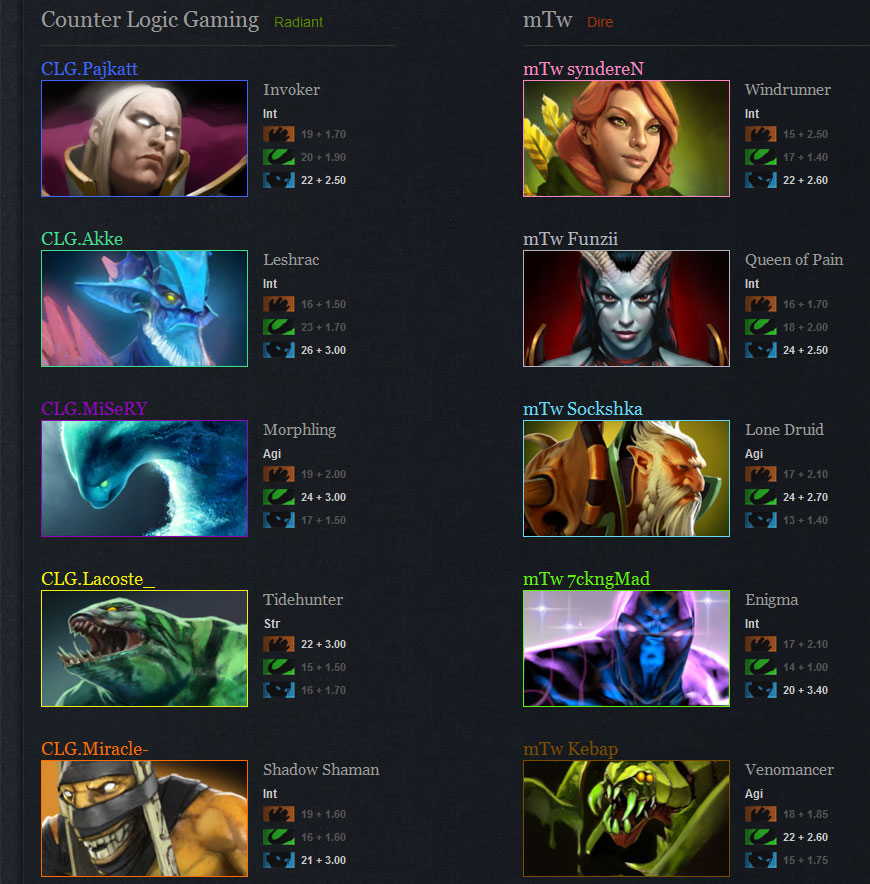Click Morphling's intelligence attribute icon
The width and height of the screenshot is (870, 884).
click(279, 520)
